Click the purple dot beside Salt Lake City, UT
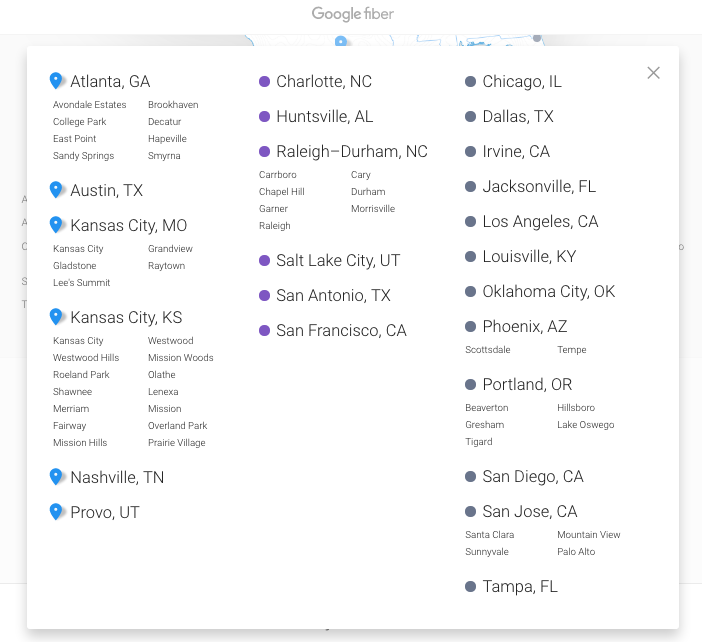 point(265,261)
